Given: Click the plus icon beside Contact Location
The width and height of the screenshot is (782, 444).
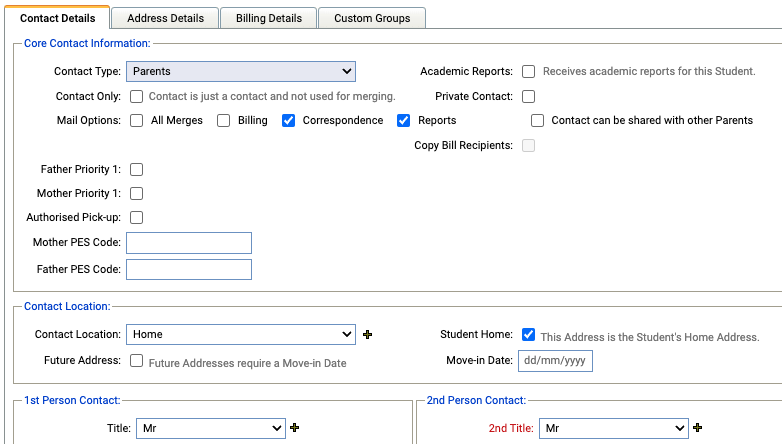Looking at the screenshot, I should point(368,335).
